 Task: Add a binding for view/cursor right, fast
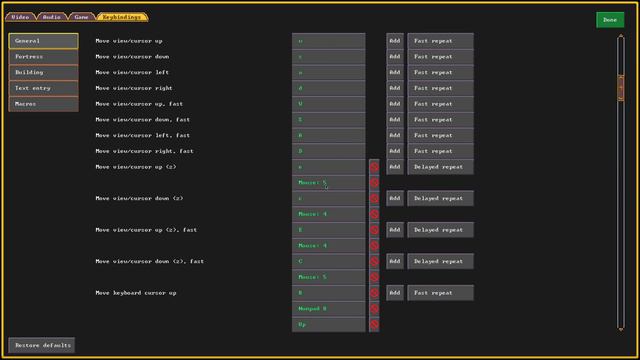(395, 151)
